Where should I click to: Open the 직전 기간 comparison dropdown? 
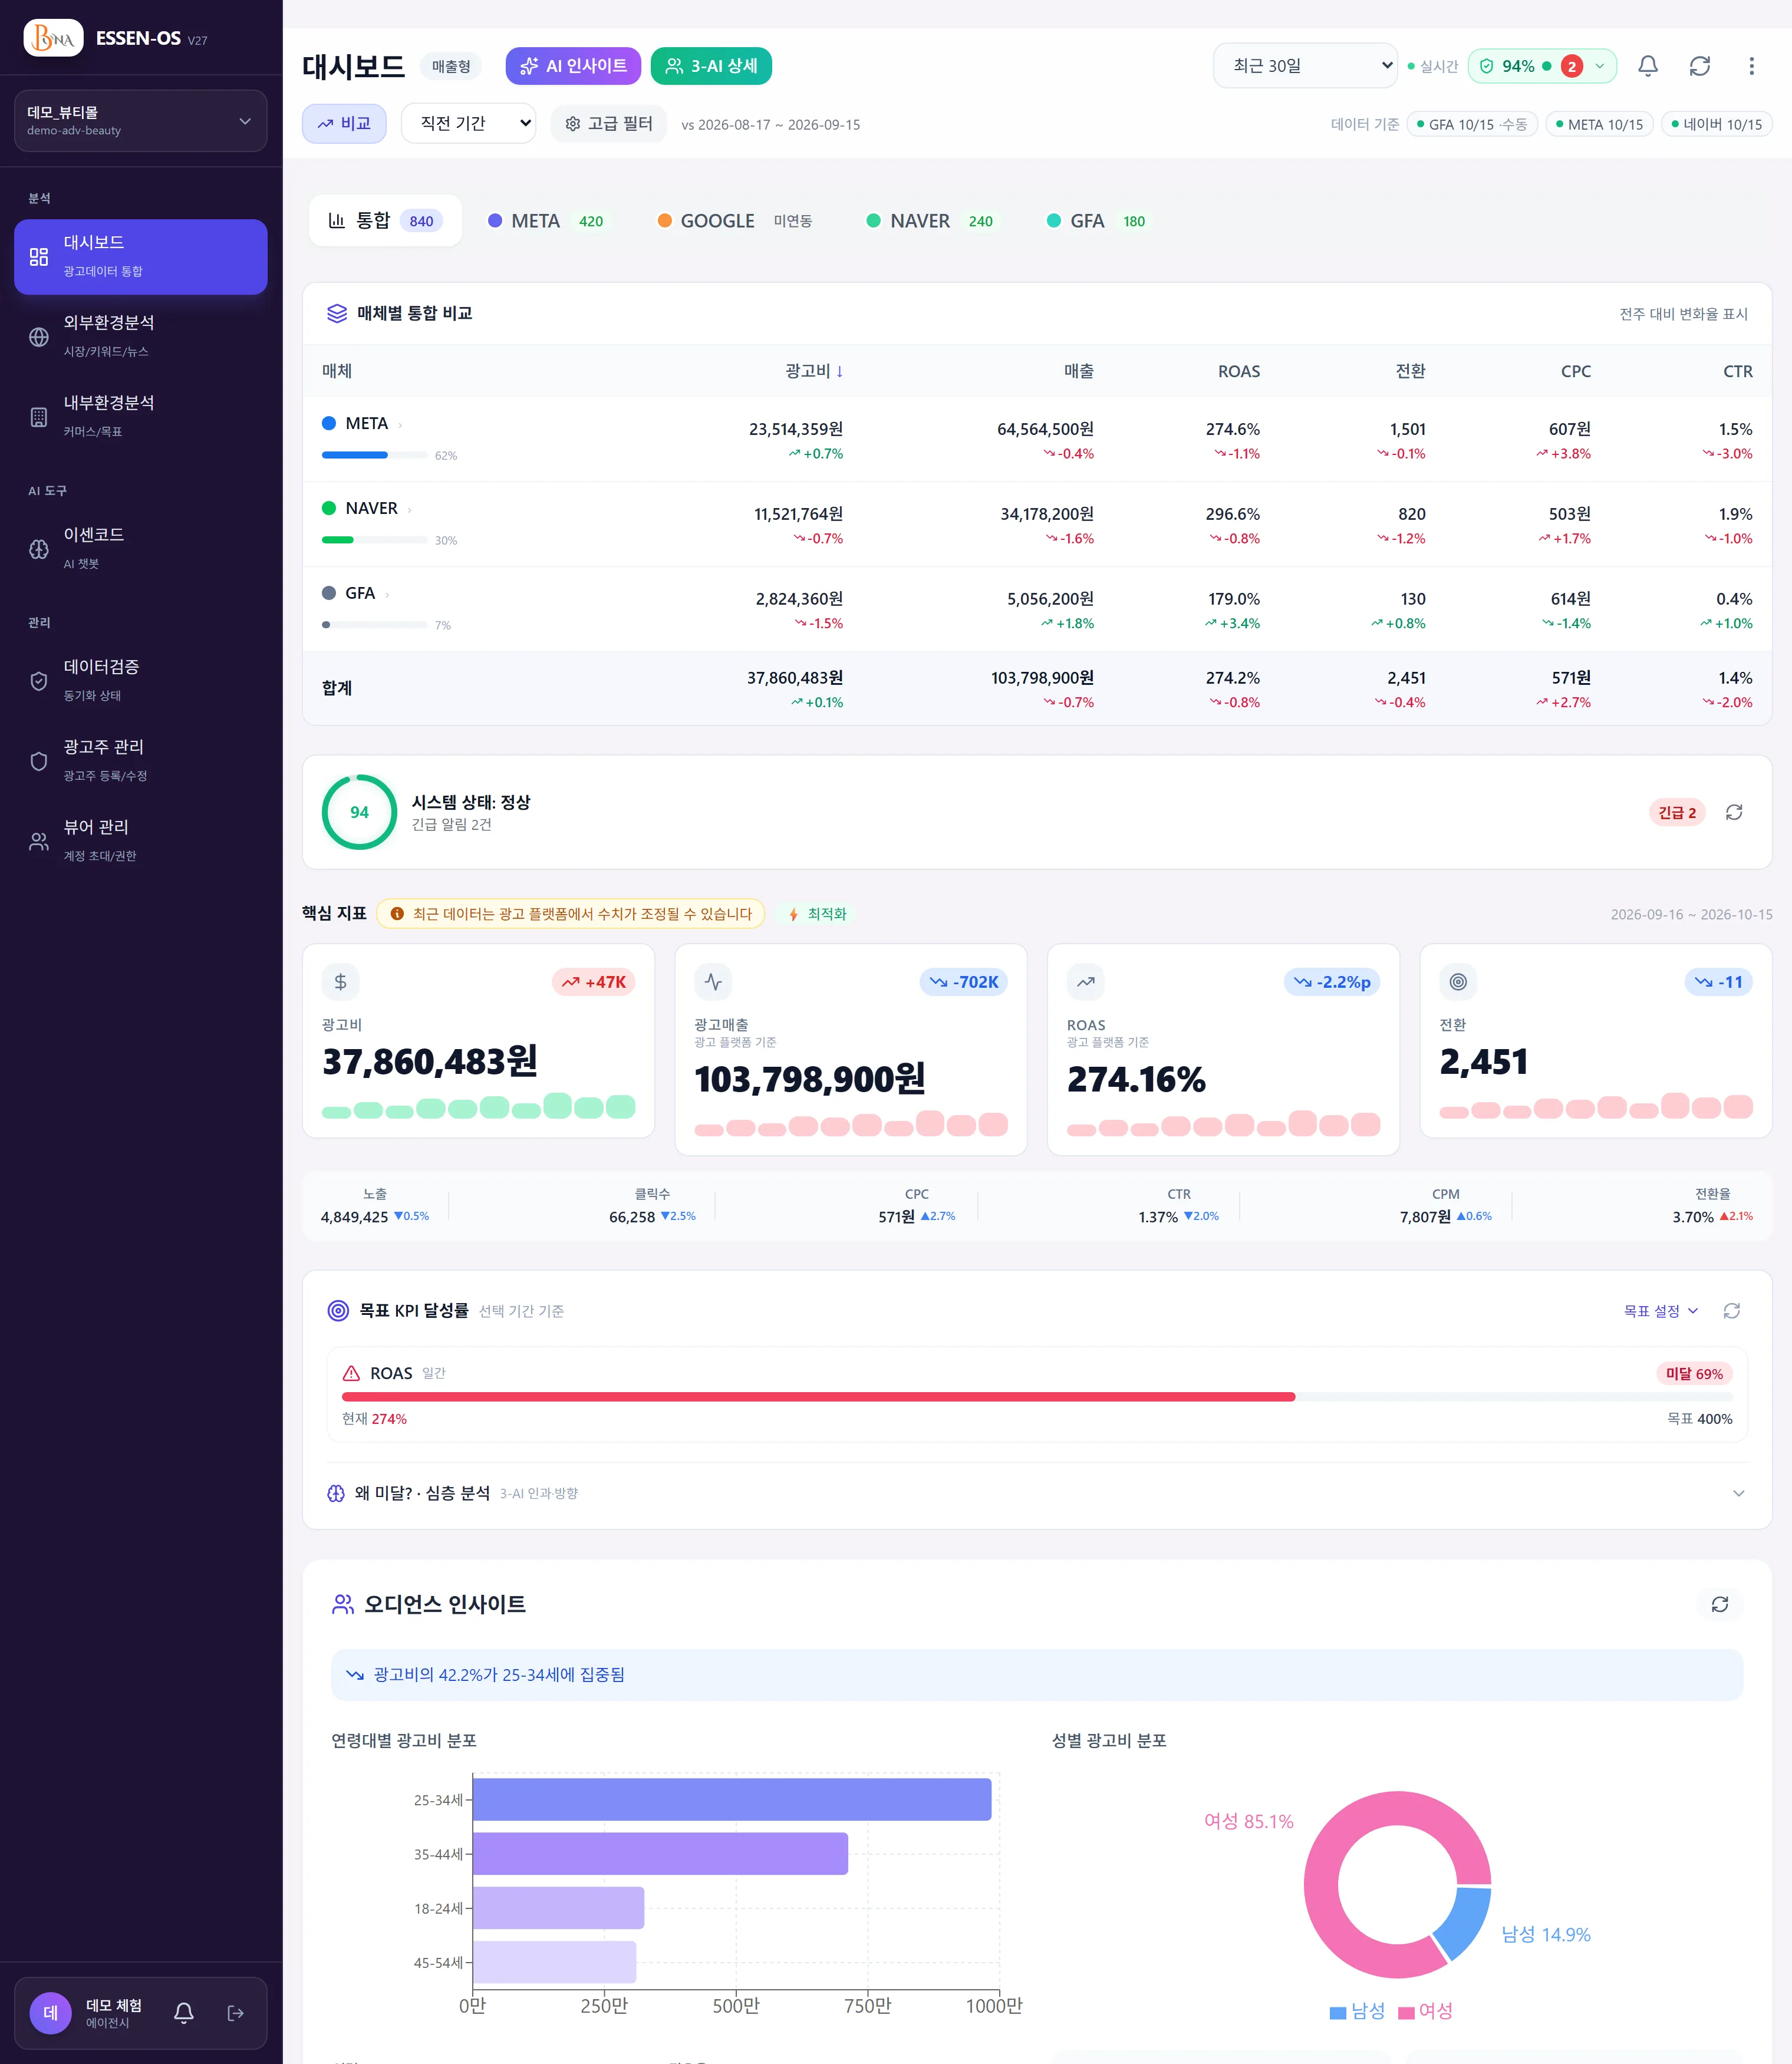pyautogui.click(x=468, y=123)
